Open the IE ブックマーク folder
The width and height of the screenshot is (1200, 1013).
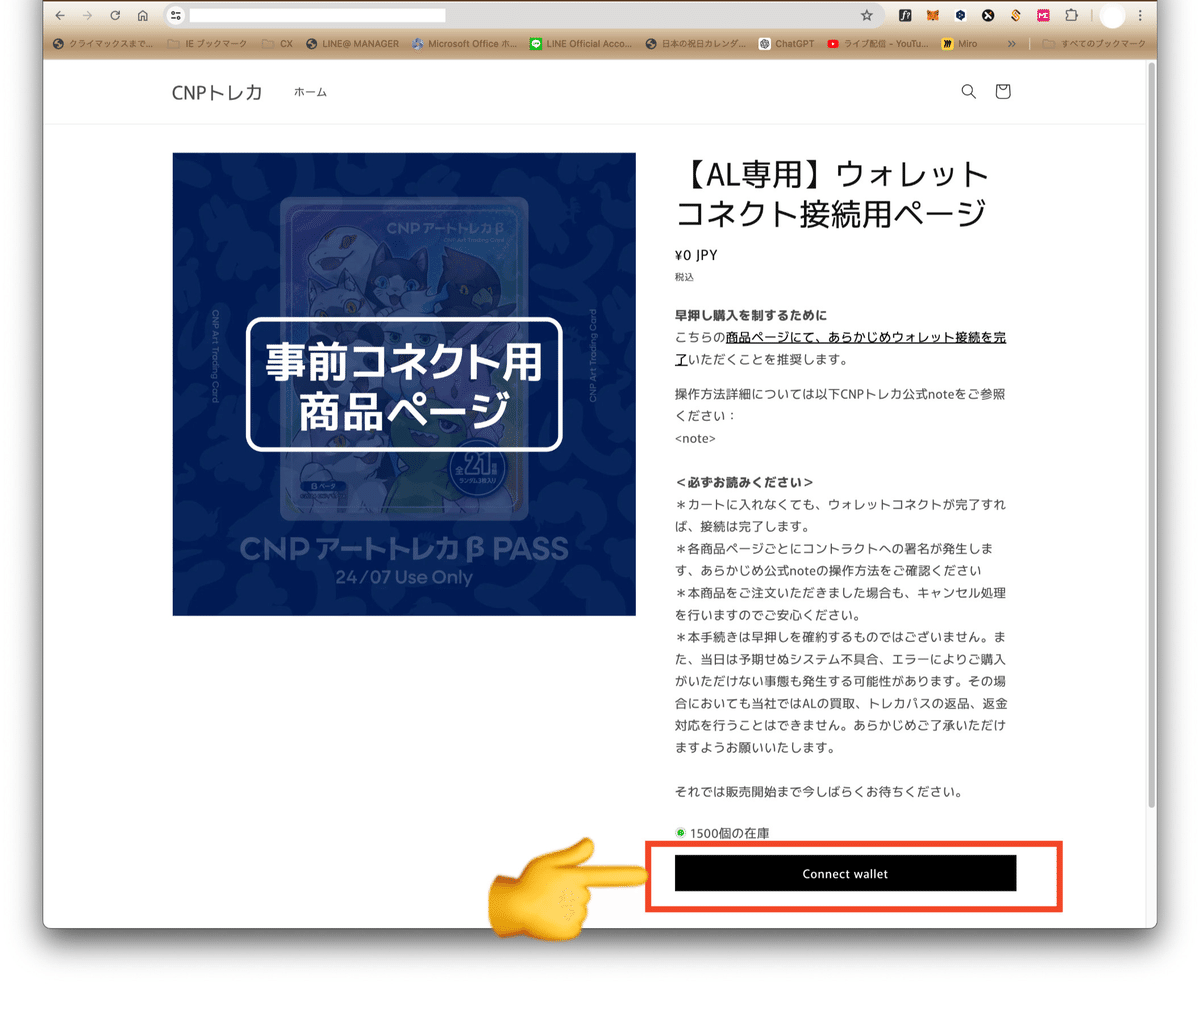click(x=207, y=44)
